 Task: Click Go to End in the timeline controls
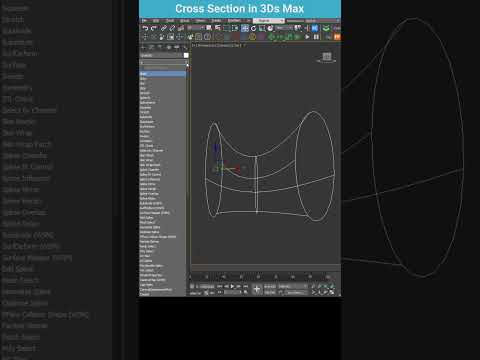tap(246, 286)
